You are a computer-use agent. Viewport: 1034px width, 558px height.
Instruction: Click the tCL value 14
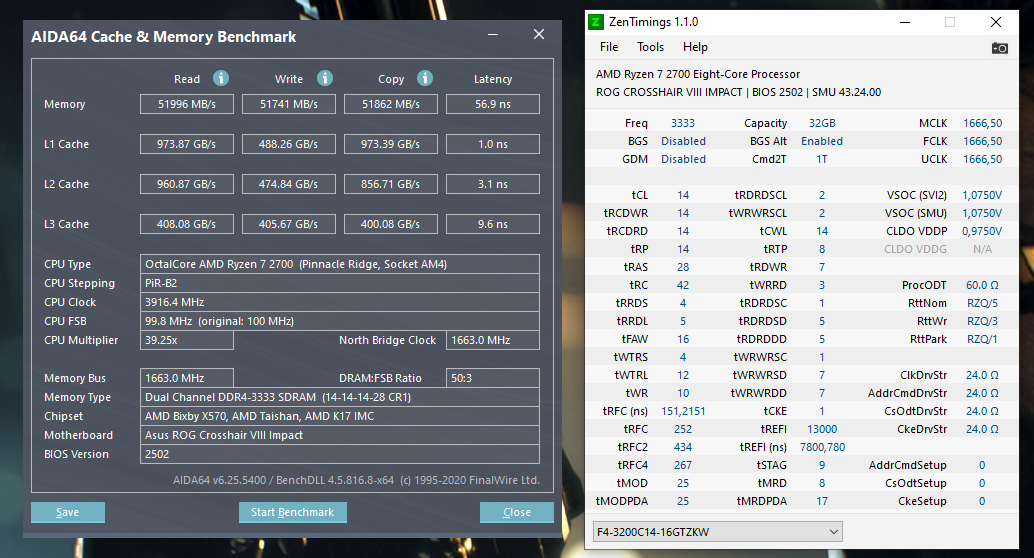[683, 195]
